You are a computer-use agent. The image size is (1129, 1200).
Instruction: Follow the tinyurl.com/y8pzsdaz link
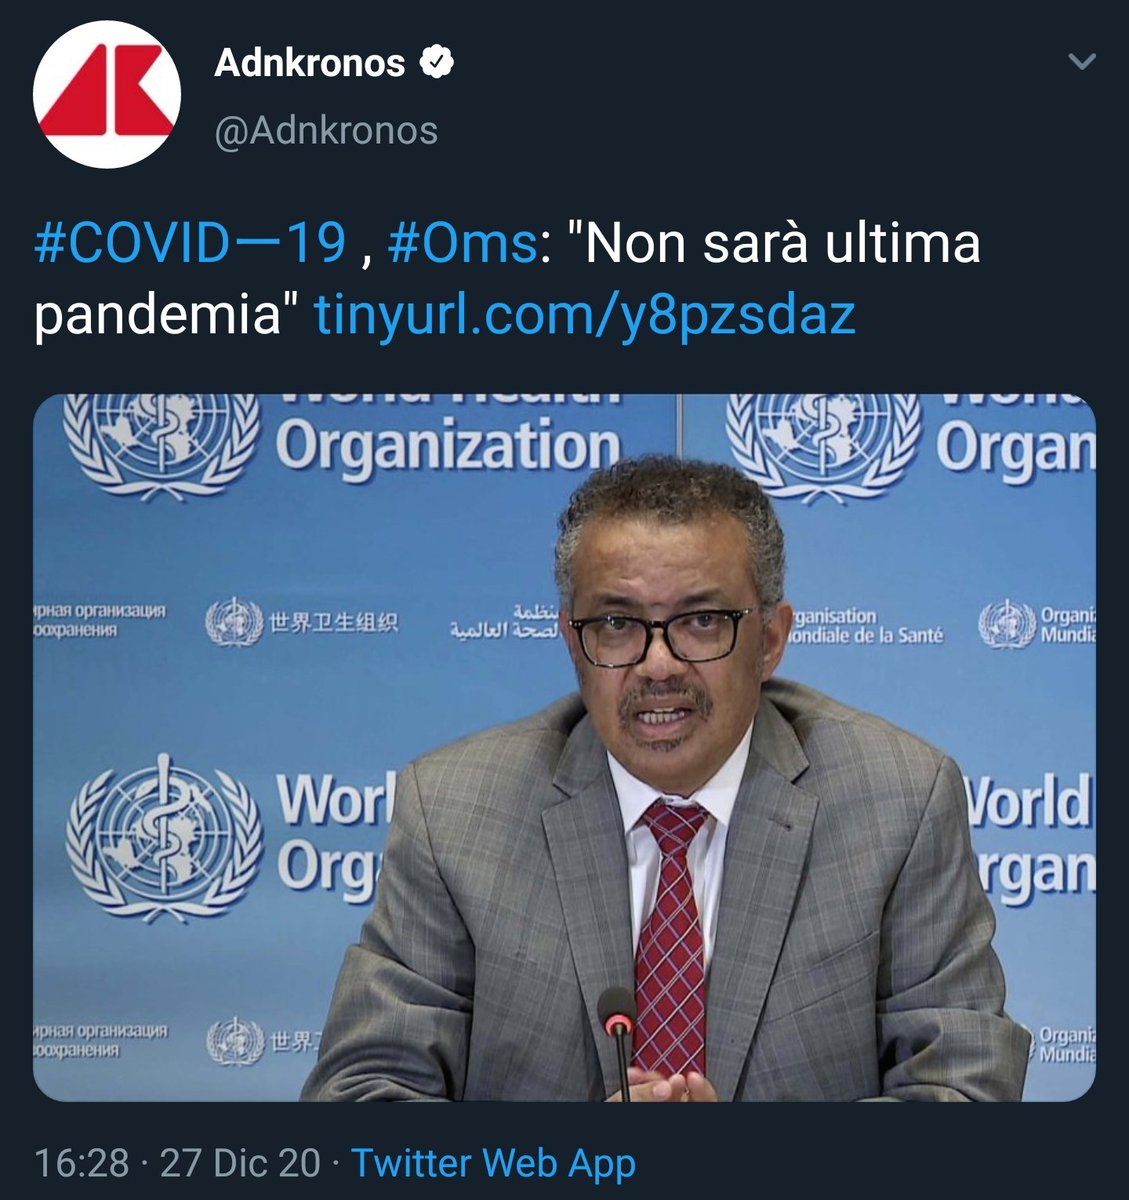pyautogui.click(x=585, y=315)
